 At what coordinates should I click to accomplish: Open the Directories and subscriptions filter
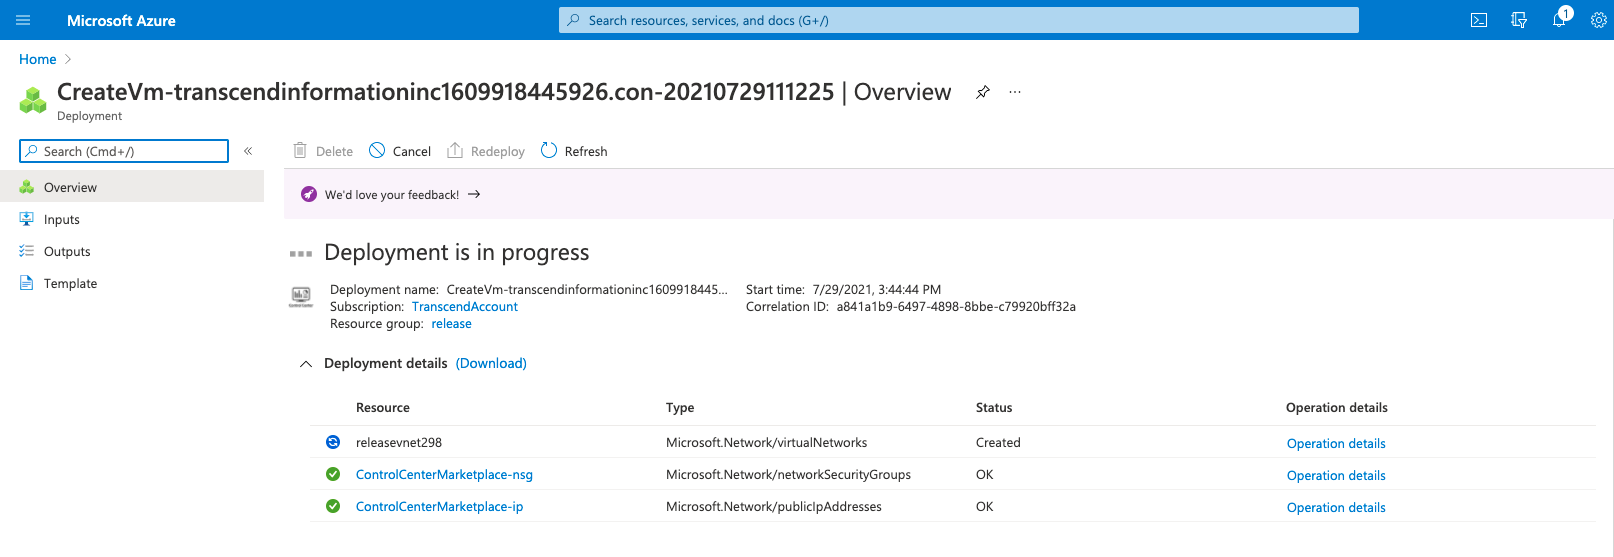[x=1519, y=20]
